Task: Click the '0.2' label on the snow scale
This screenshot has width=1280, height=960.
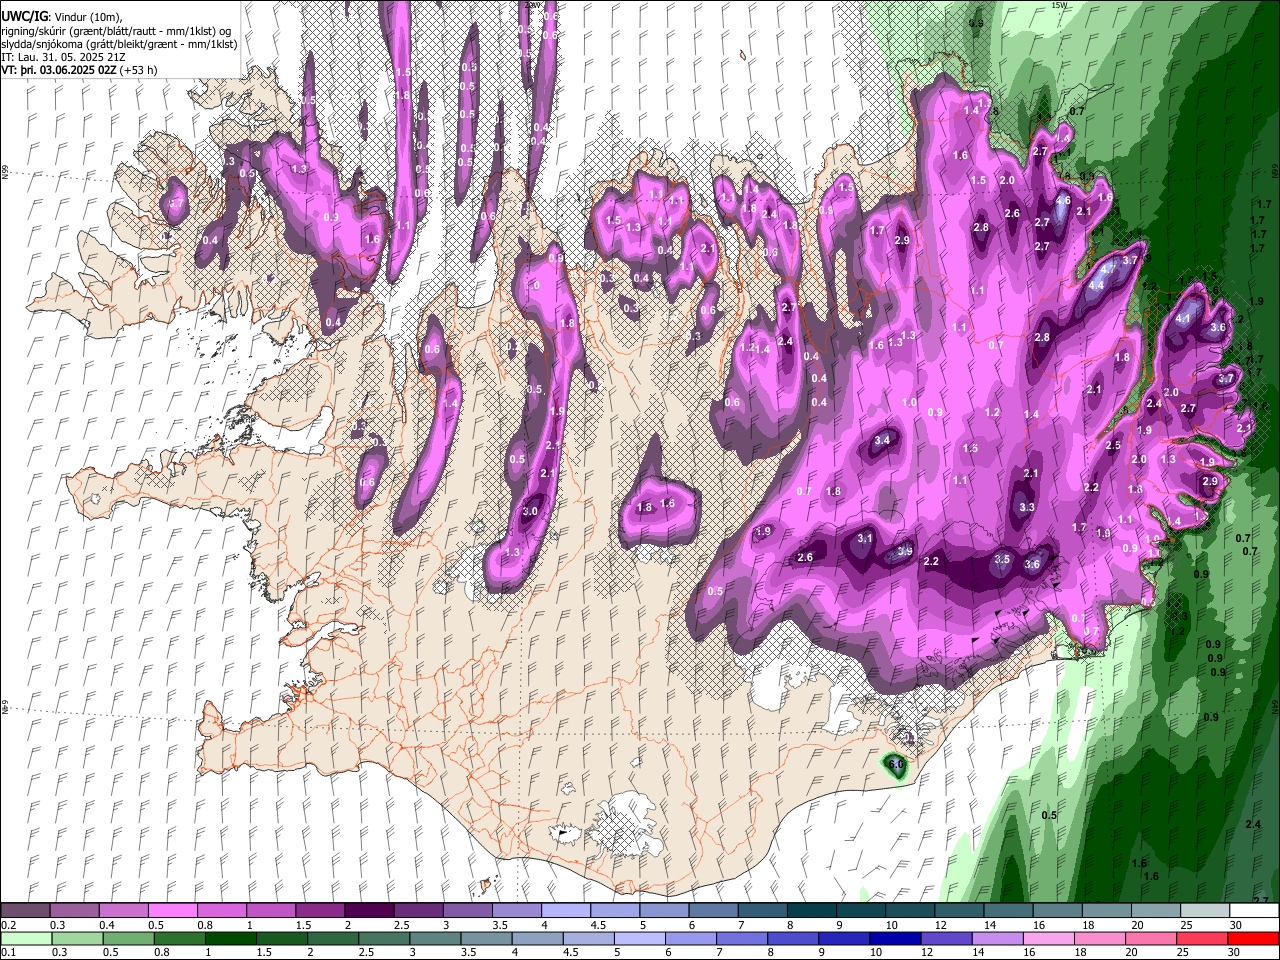Action: (x=8, y=925)
